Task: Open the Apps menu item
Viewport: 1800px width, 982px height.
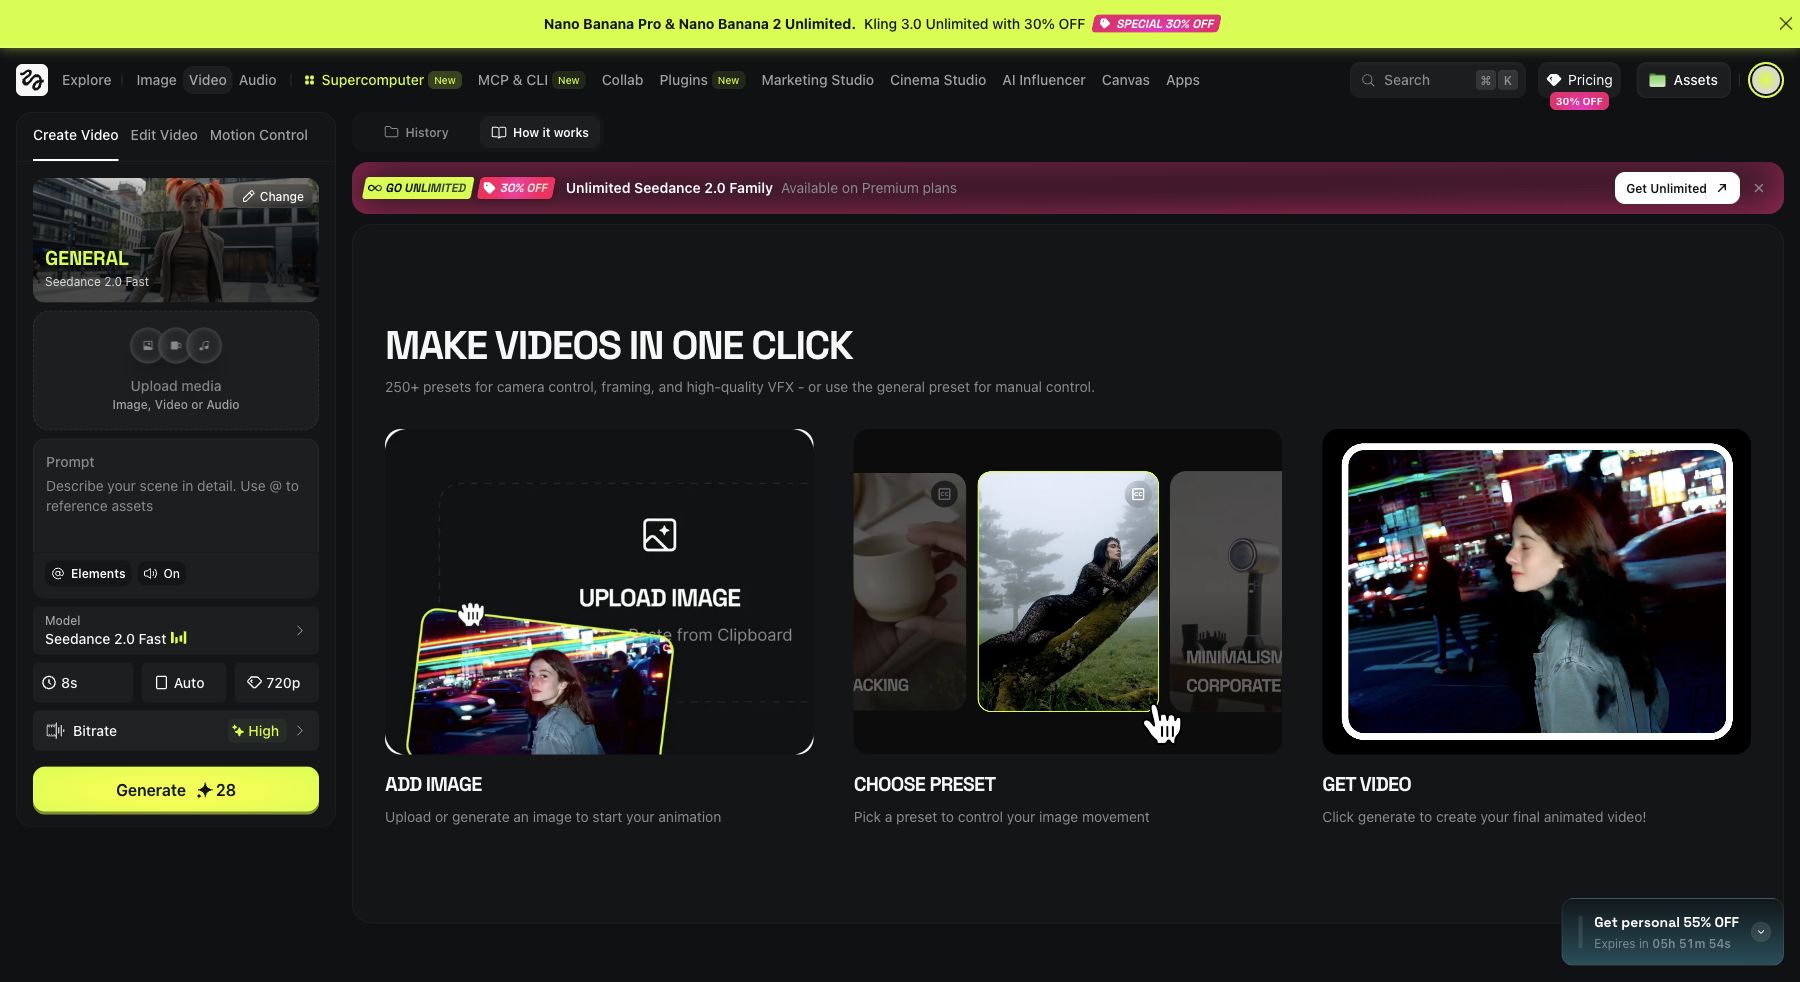Action: (x=1183, y=80)
